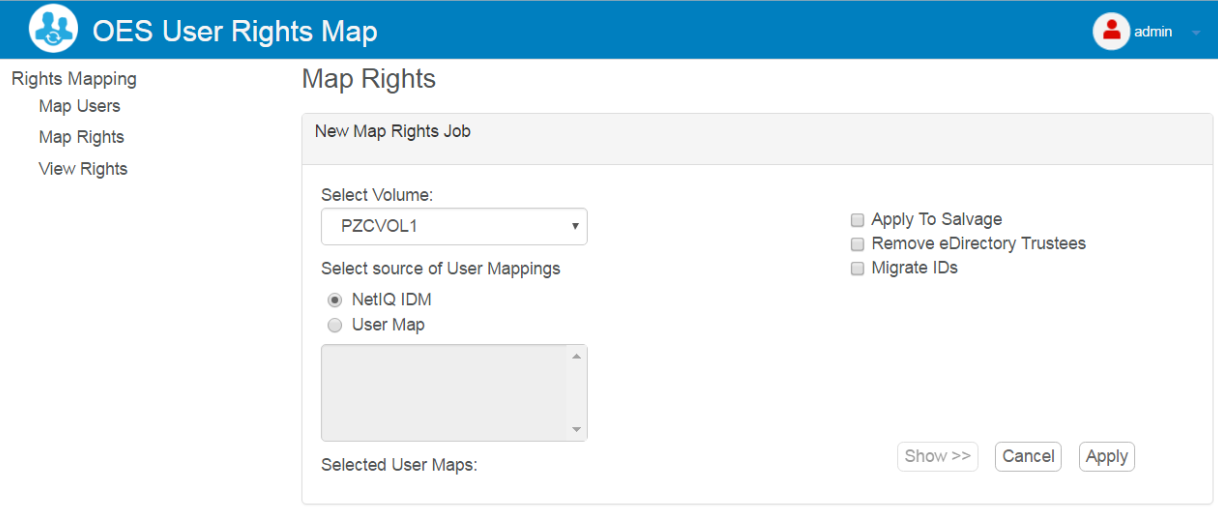The height and width of the screenshot is (524, 1218).
Task: Check Remove eDirectory Trustees option
Action: pyautogui.click(x=857, y=244)
